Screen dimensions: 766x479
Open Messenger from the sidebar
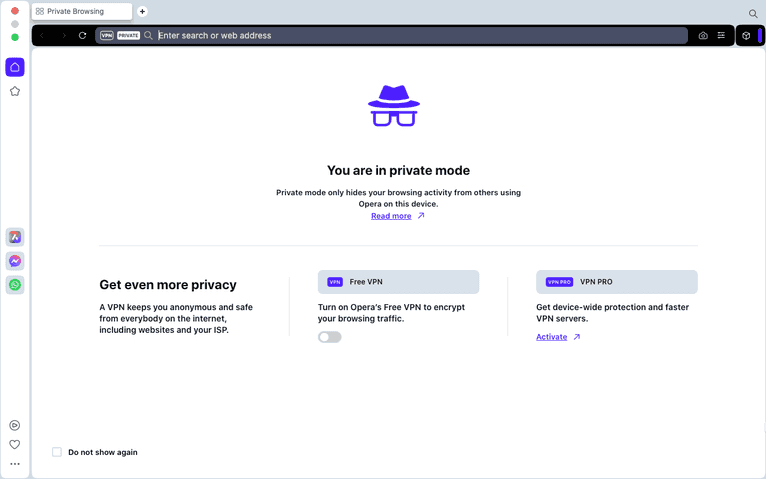15,261
